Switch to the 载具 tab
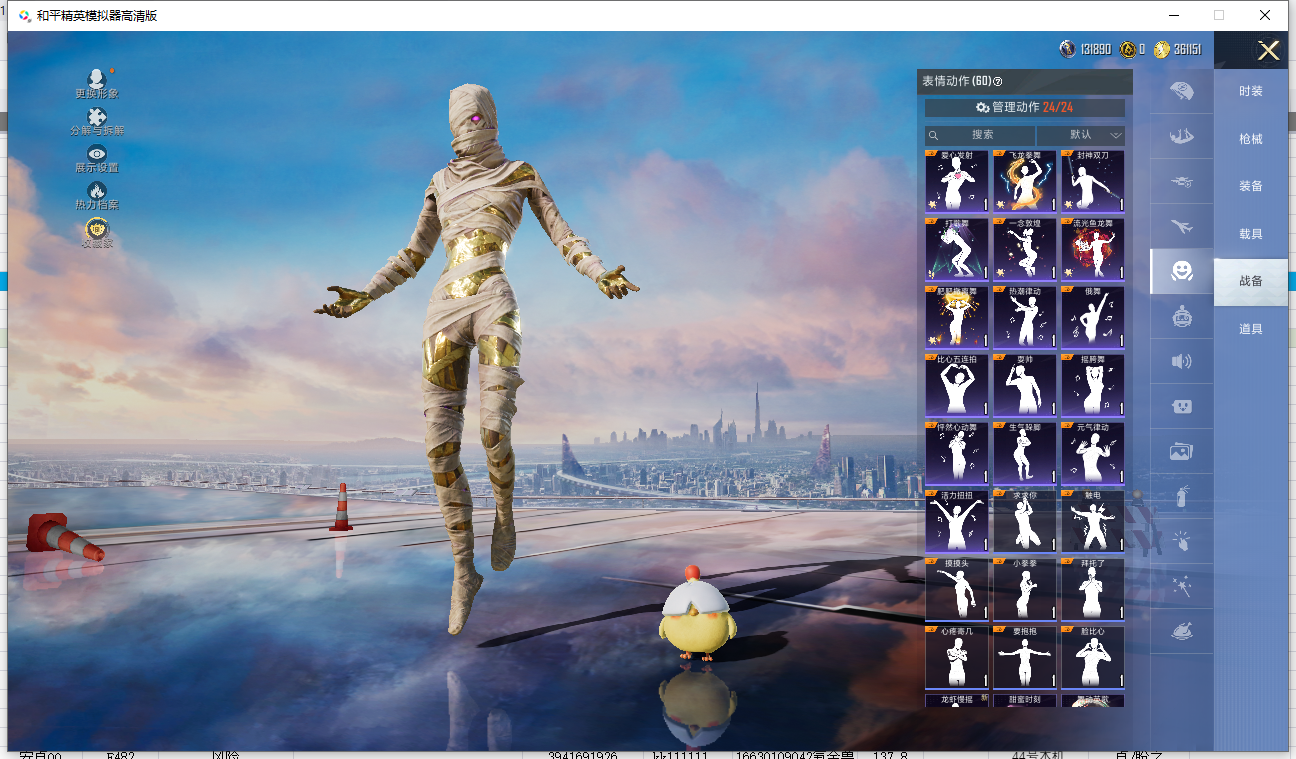Viewport: 1296px width, 759px height. coord(1251,234)
